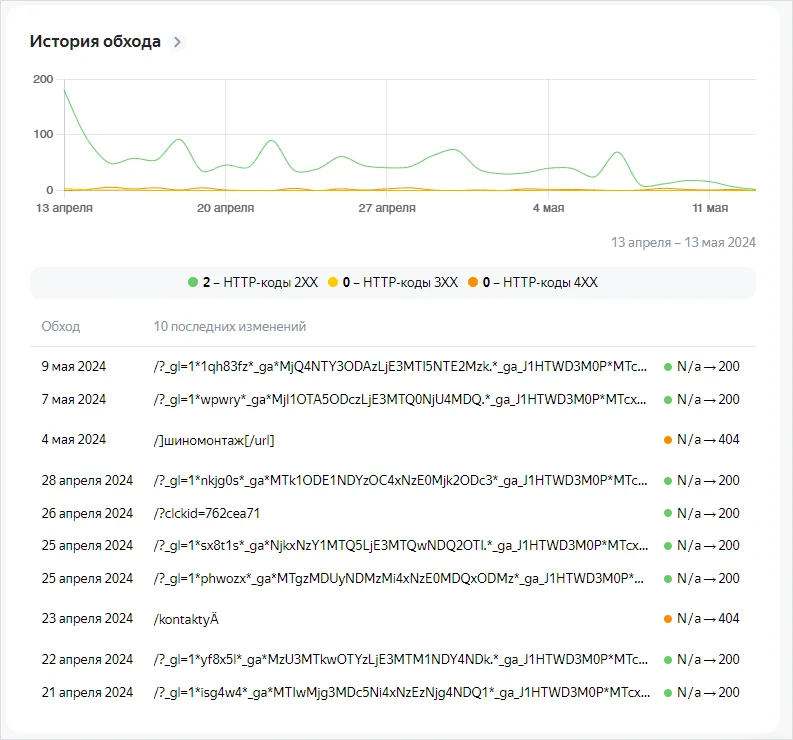Click green status dot for 21 апреля row
This screenshot has height=740, width=793.
668,692
